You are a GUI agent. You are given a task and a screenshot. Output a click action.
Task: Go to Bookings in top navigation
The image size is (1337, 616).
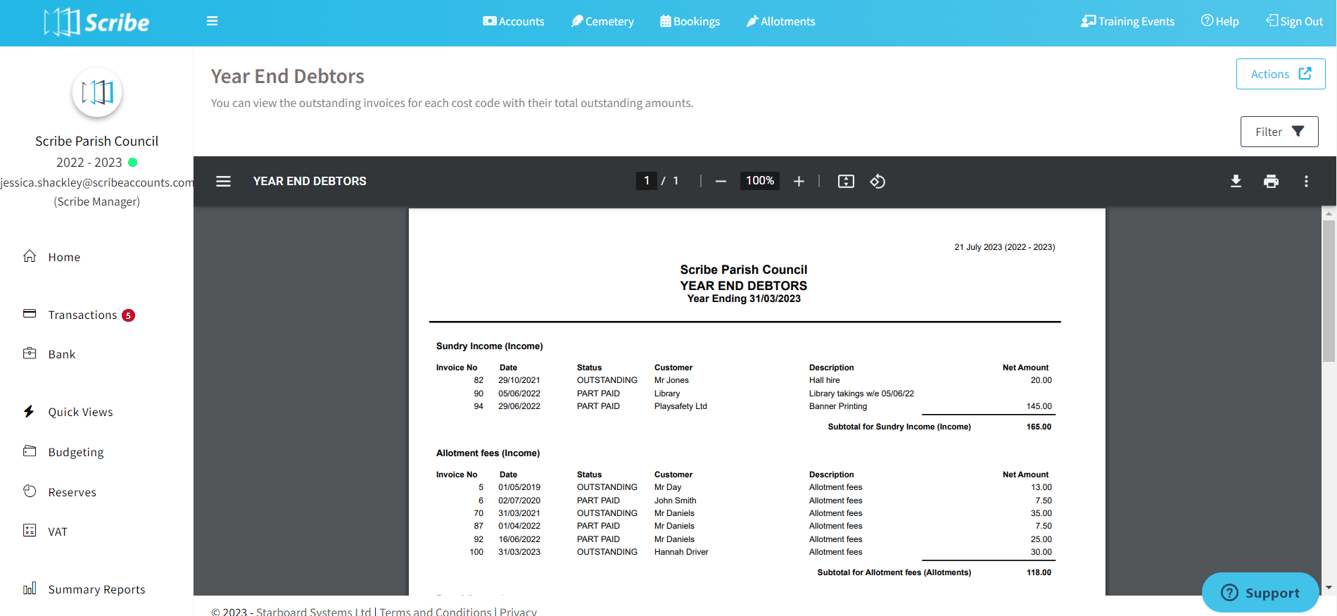[x=689, y=21]
